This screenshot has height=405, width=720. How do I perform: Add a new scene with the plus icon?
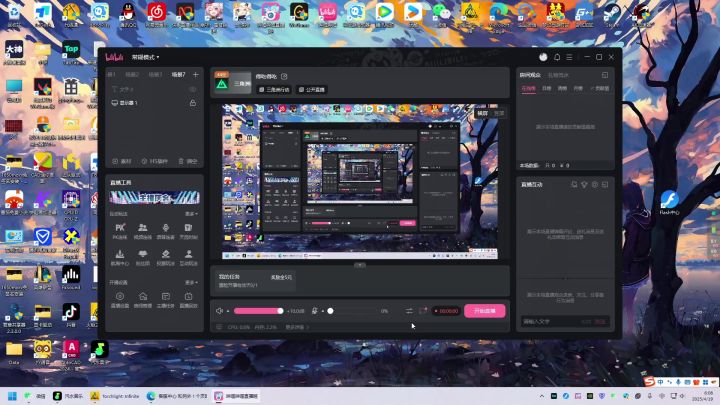(x=196, y=74)
